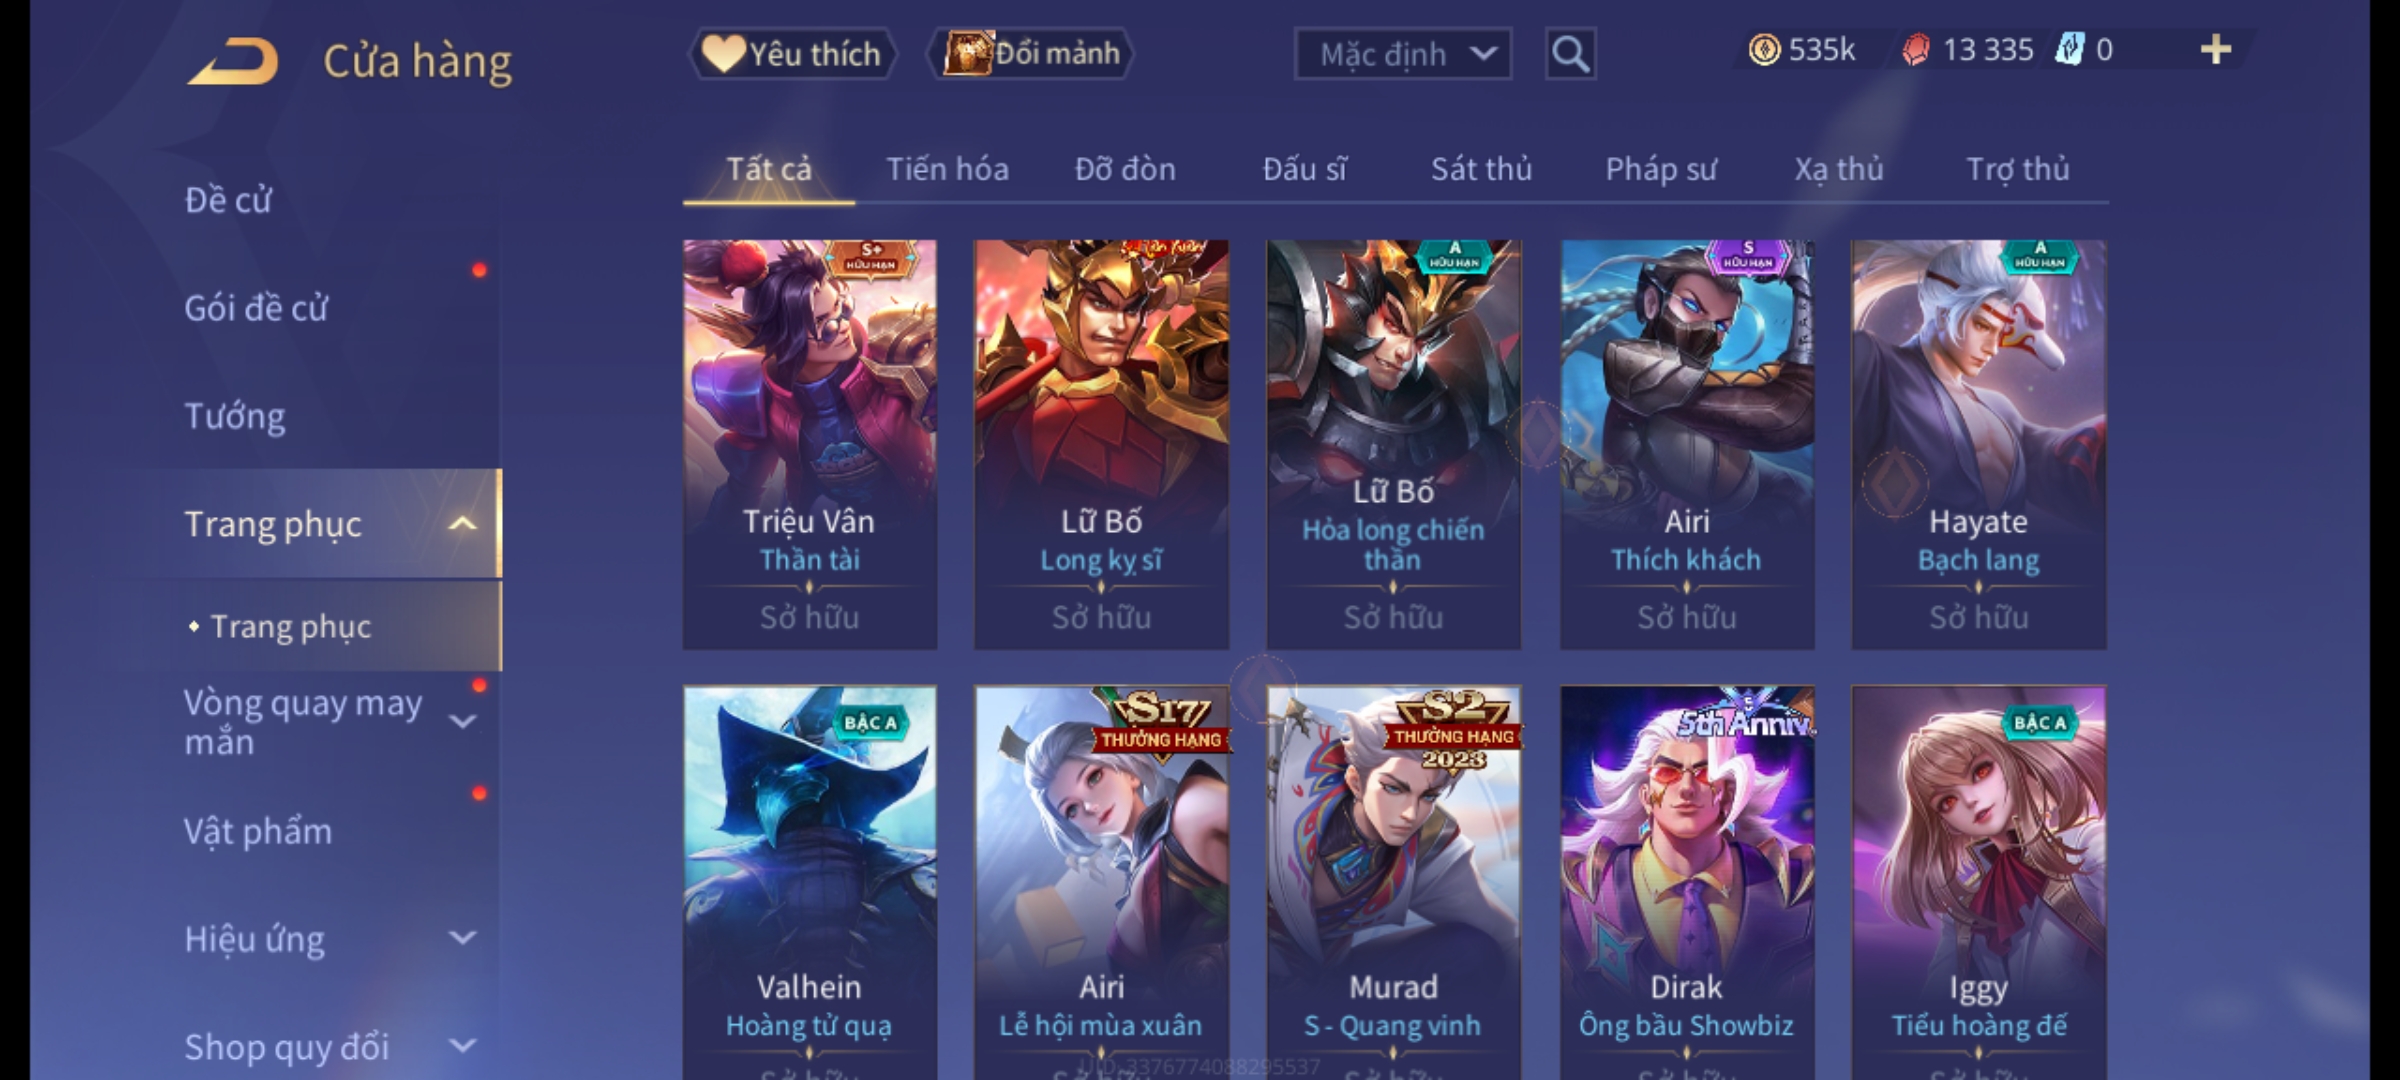Tap the red ruby currency icon
Viewport: 2400px width, 1080px height.
pyautogui.click(x=1915, y=50)
